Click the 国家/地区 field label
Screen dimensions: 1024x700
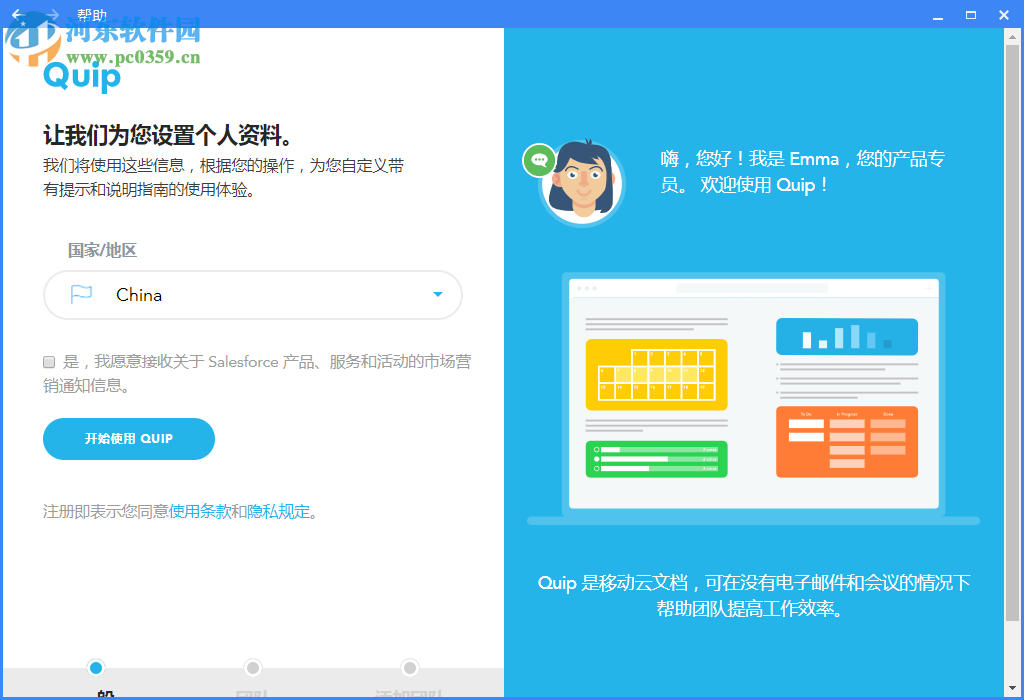pyautogui.click(x=103, y=250)
